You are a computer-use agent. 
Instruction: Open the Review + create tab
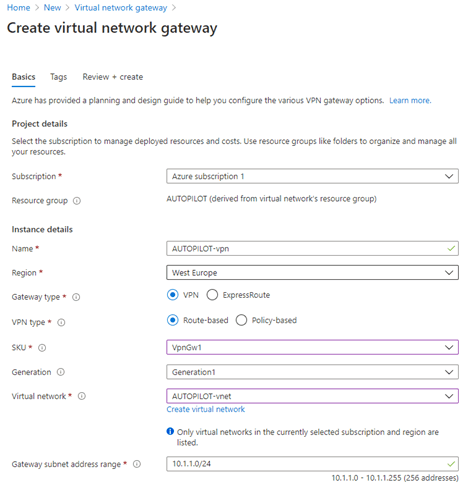(x=113, y=77)
